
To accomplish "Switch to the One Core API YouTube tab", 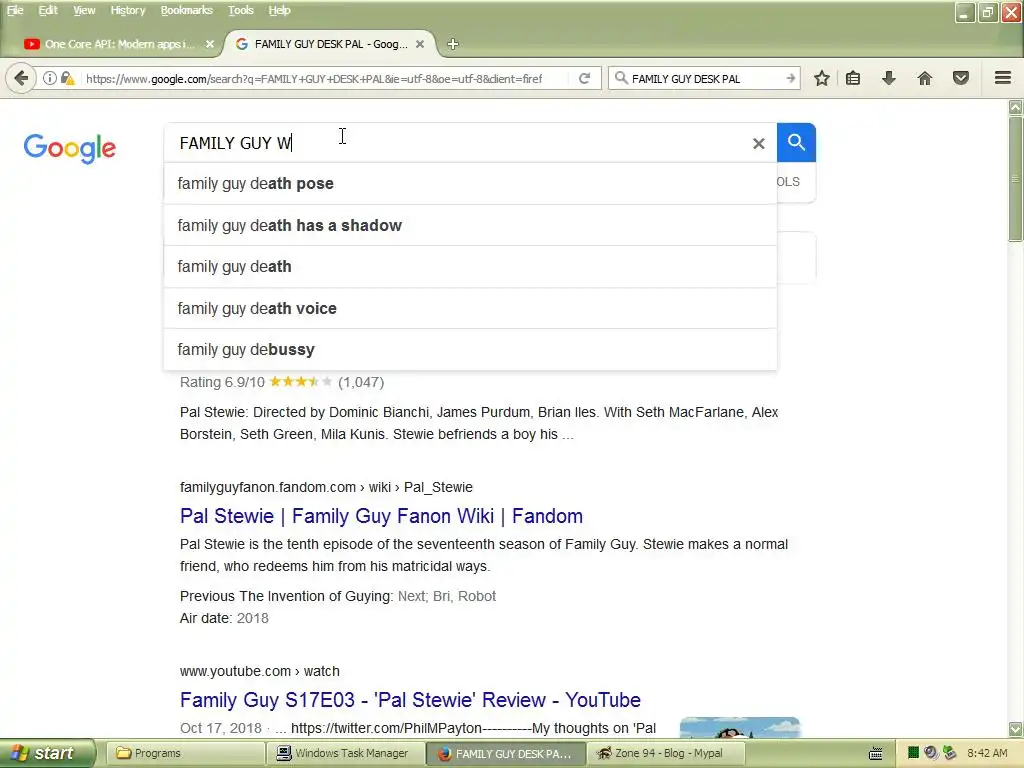I will 118,44.
